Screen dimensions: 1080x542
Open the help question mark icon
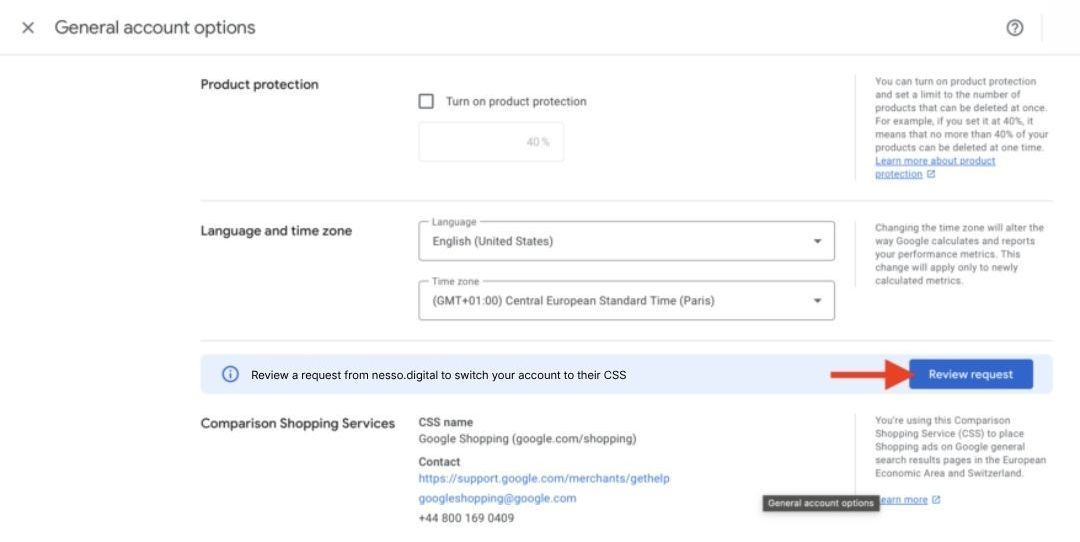pos(1014,28)
